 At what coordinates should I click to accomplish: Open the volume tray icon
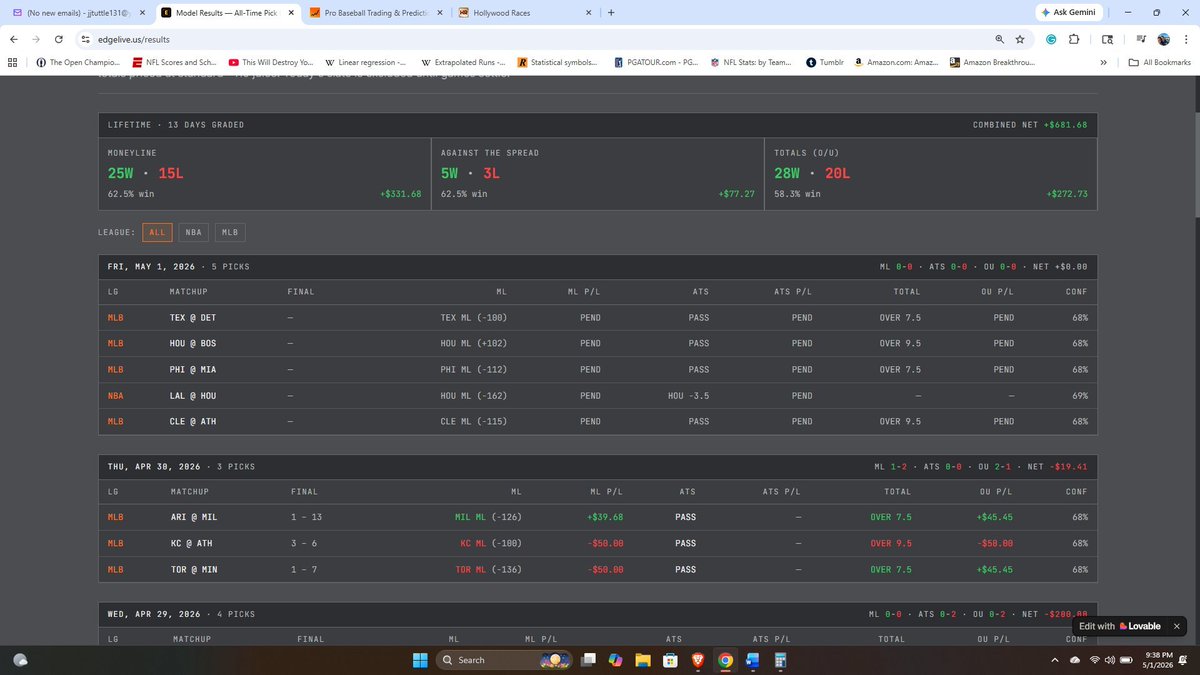click(x=1110, y=660)
